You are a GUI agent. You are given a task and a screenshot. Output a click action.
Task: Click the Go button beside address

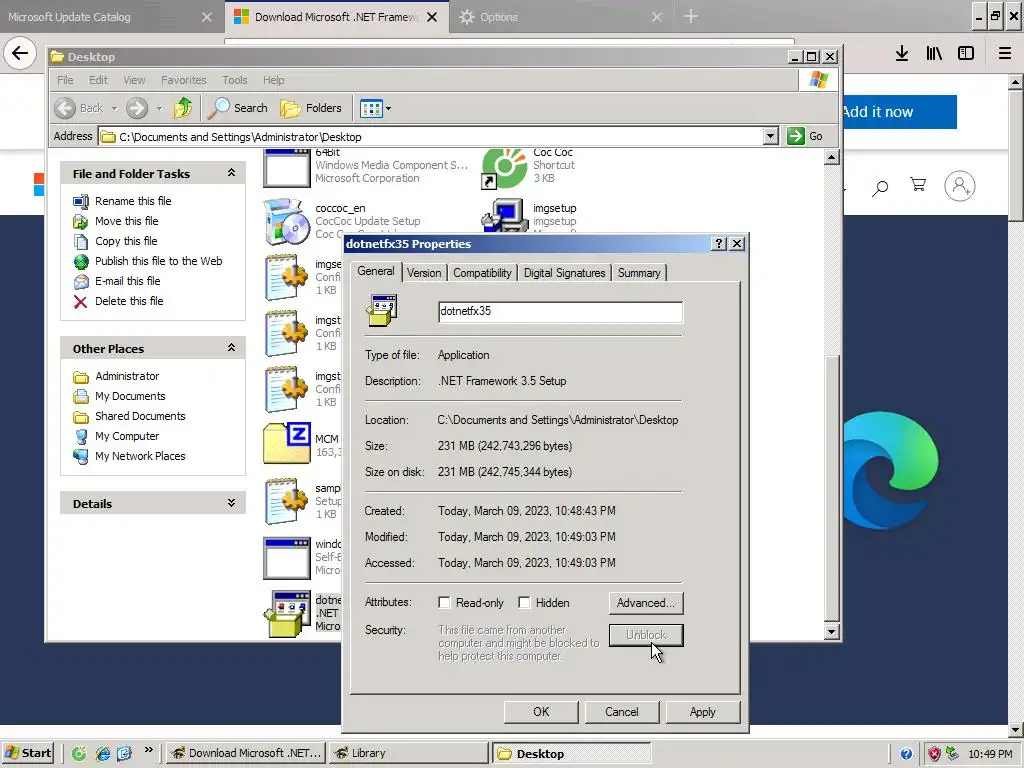tap(805, 136)
